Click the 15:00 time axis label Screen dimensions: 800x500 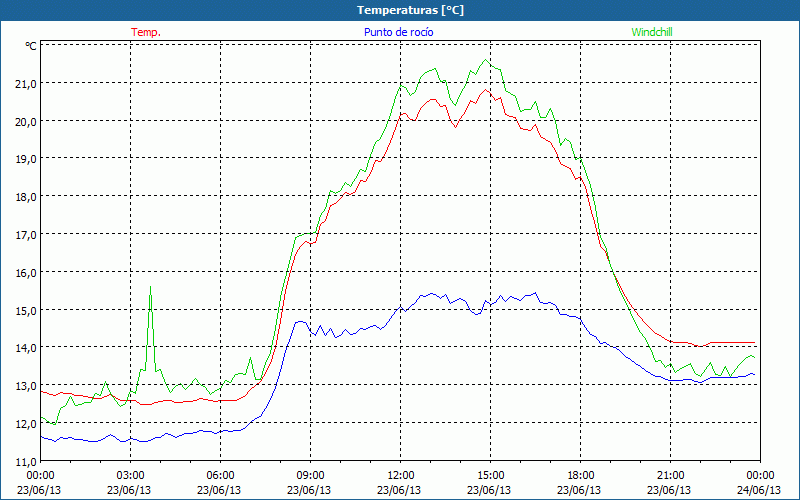coord(490,476)
